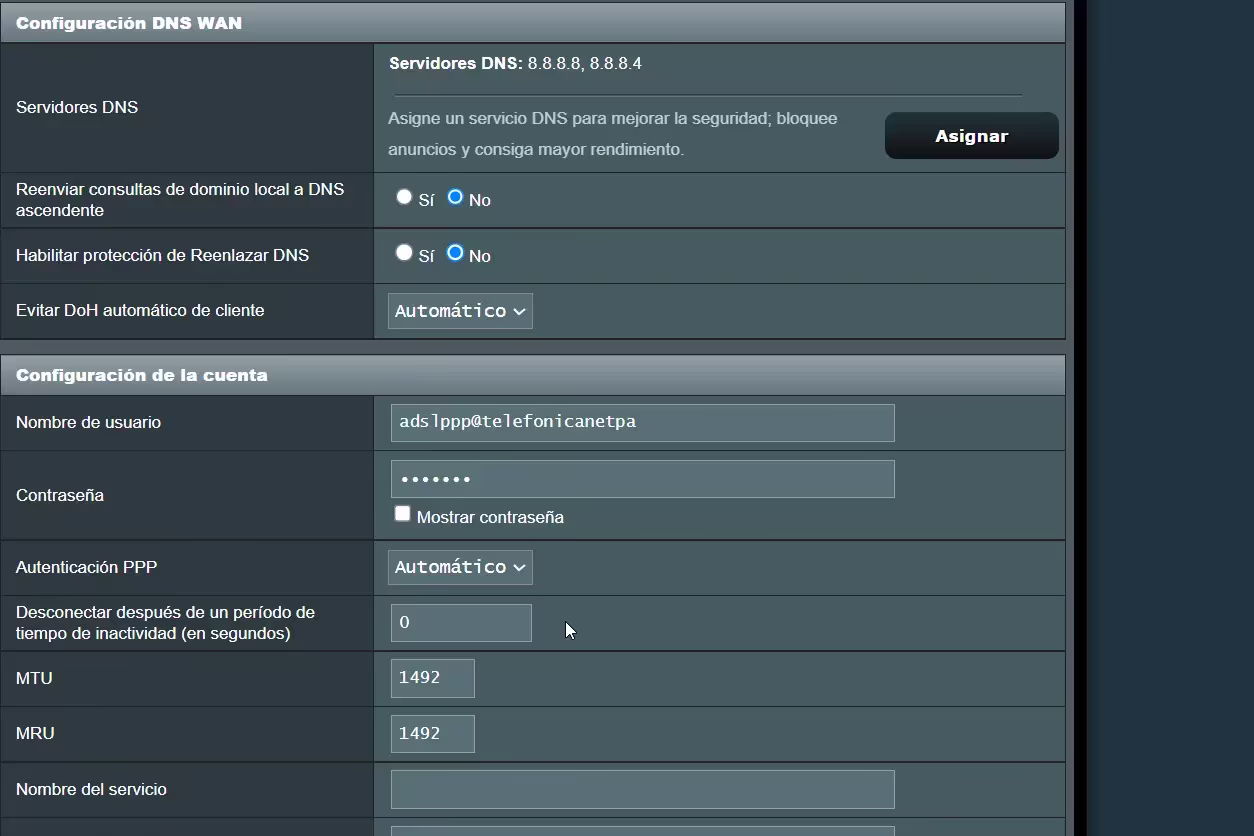Image resolution: width=1254 pixels, height=836 pixels.
Task: Select No for Reenviar consultas de dominio local
Action: tap(455, 197)
